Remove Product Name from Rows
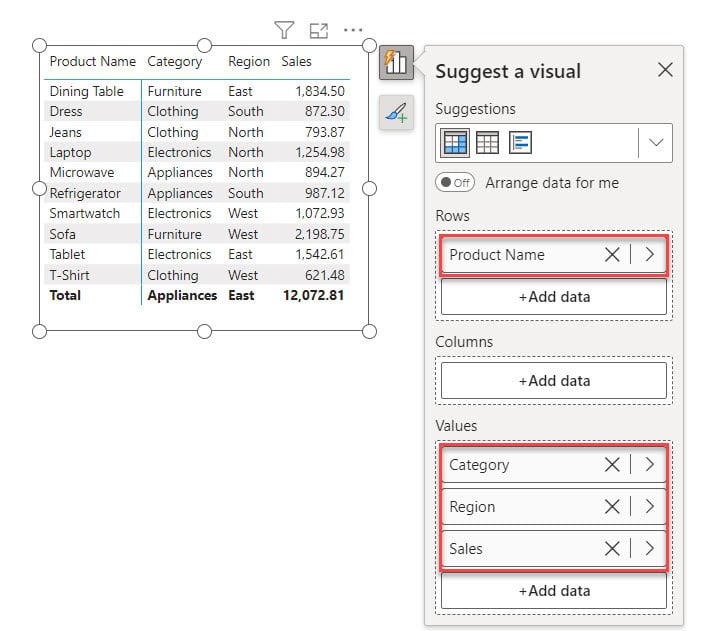The image size is (721, 631). (x=612, y=254)
